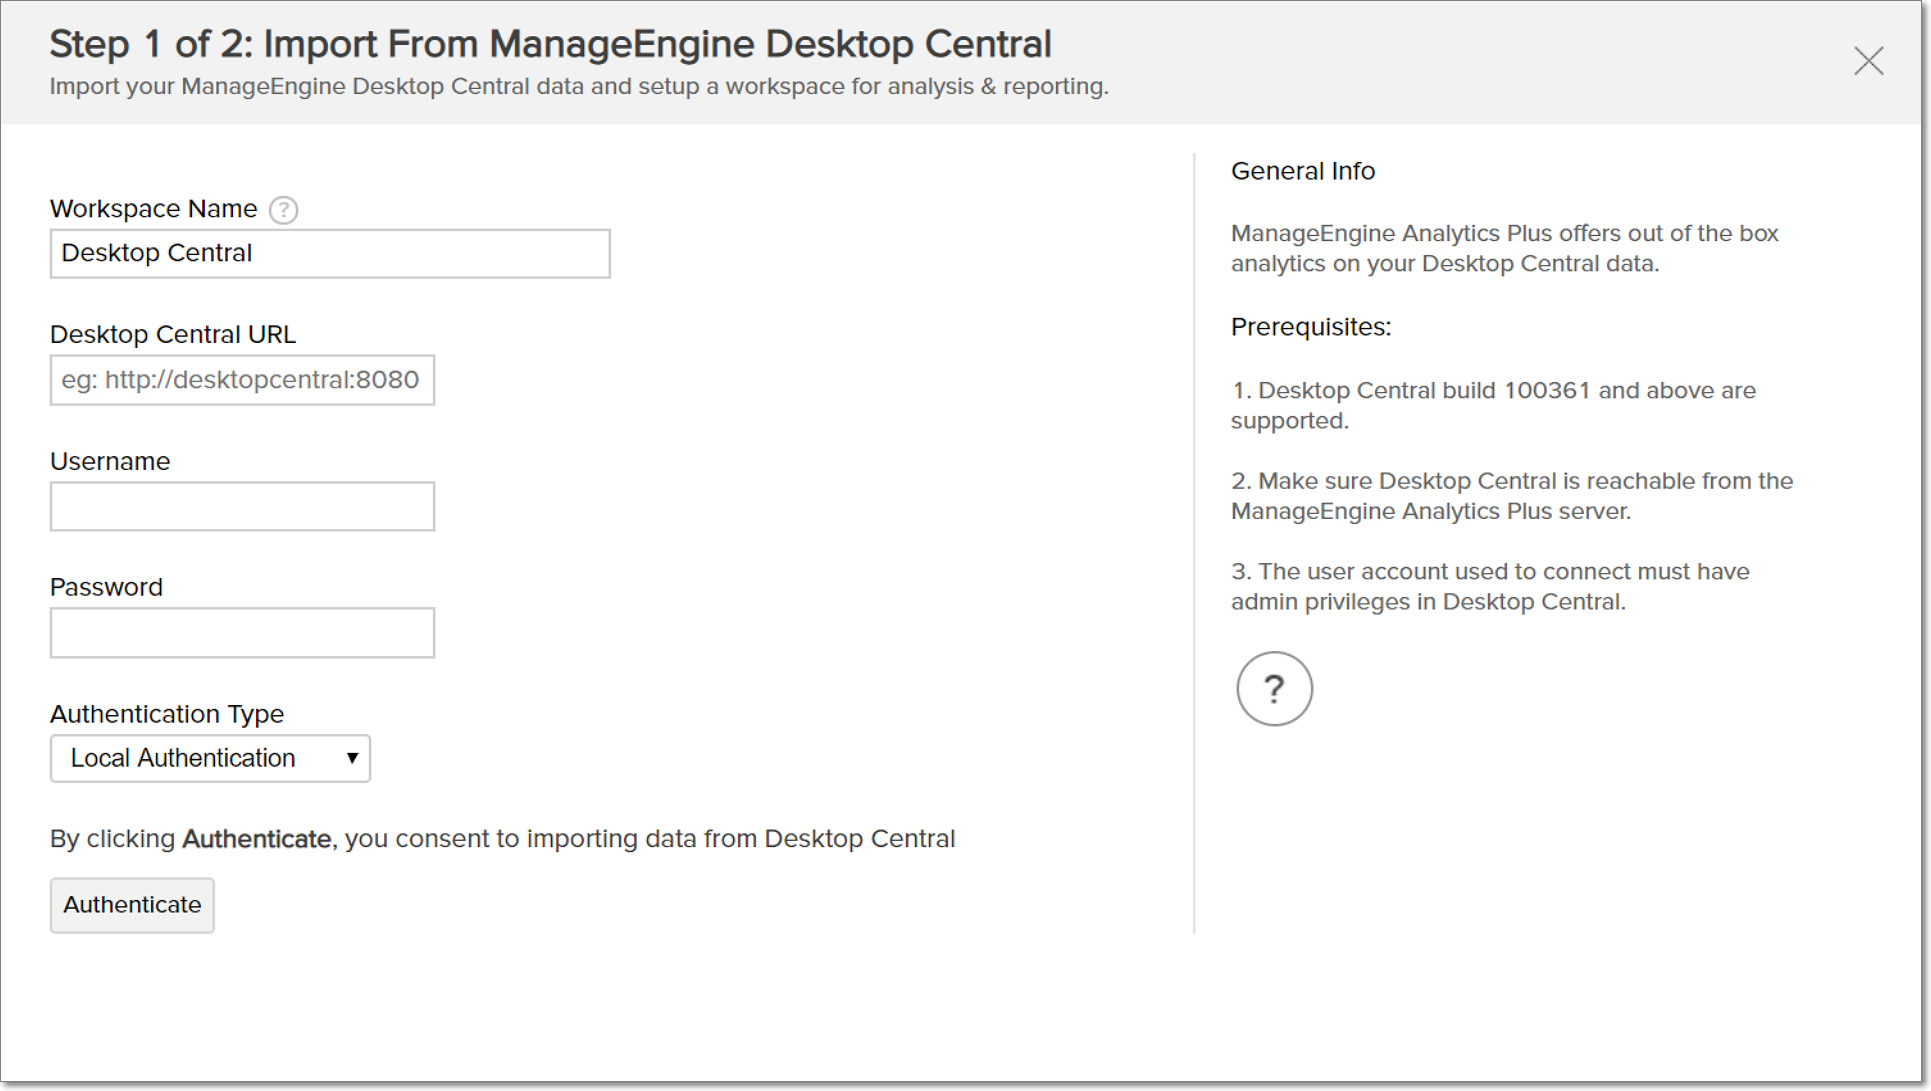Click the consent text mentioning Authenticate

click(x=503, y=839)
